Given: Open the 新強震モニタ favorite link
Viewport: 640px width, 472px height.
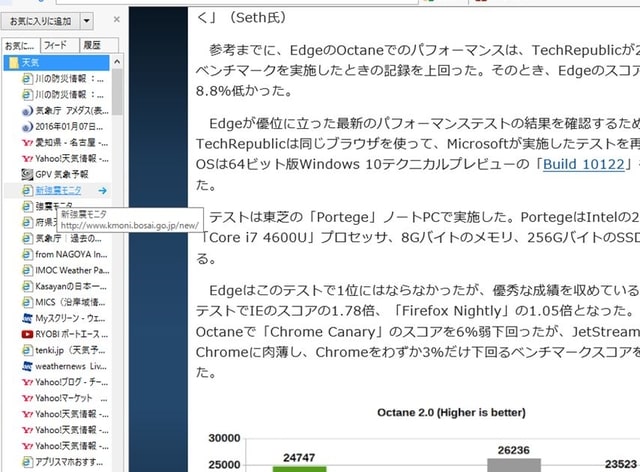Looking at the screenshot, I should tap(58, 190).
